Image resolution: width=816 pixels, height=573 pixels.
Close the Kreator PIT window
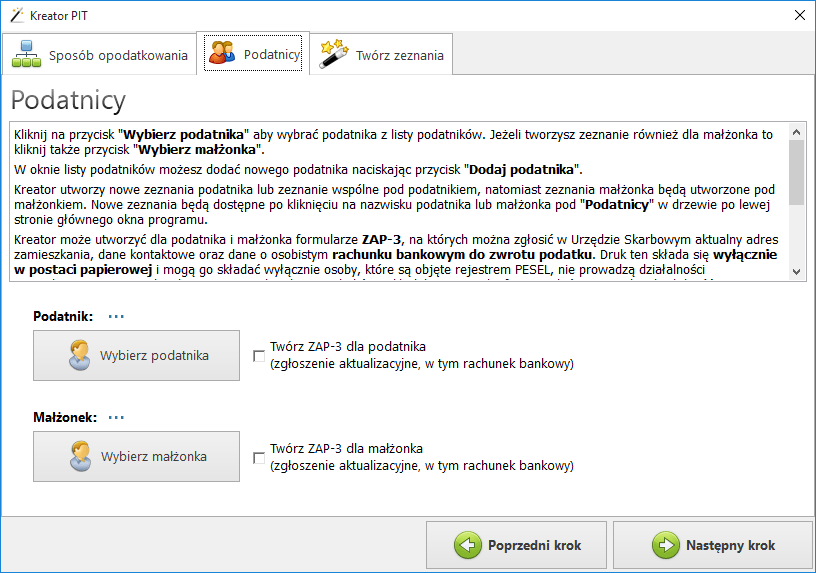[799, 15]
